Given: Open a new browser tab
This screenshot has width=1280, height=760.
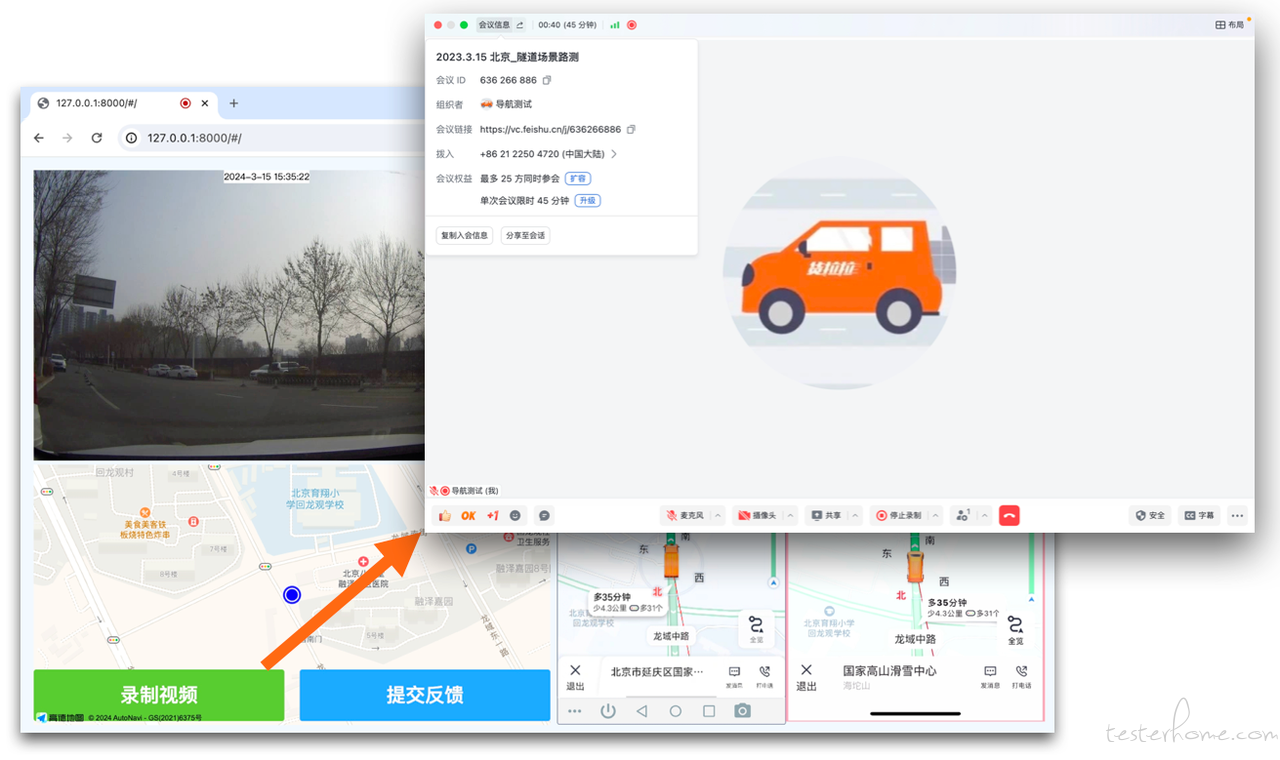Looking at the screenshot, I should [x=234, y=103].
